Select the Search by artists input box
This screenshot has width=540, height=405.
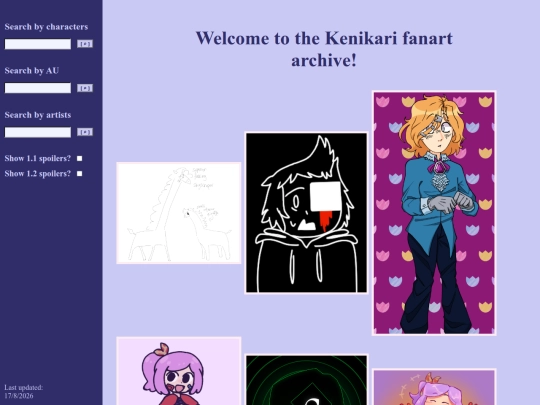38,132
